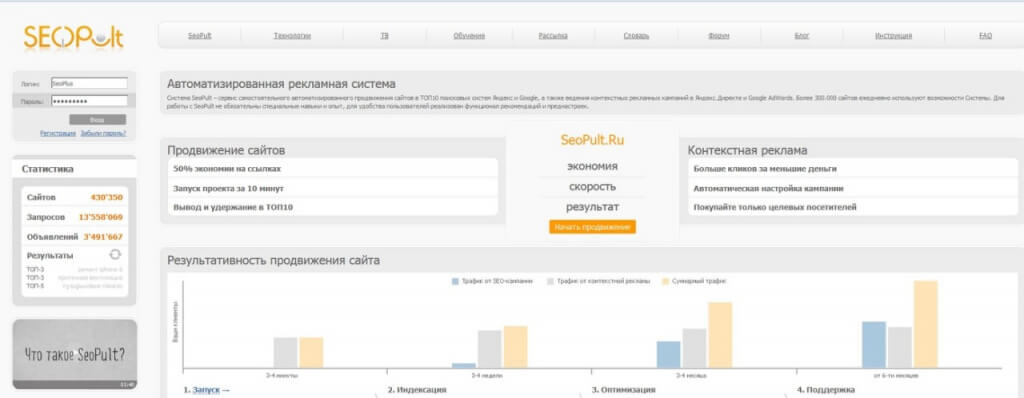Play the Что такое SeoPult? video thumbnail
Screen dimensions: 1024x398
74,354
